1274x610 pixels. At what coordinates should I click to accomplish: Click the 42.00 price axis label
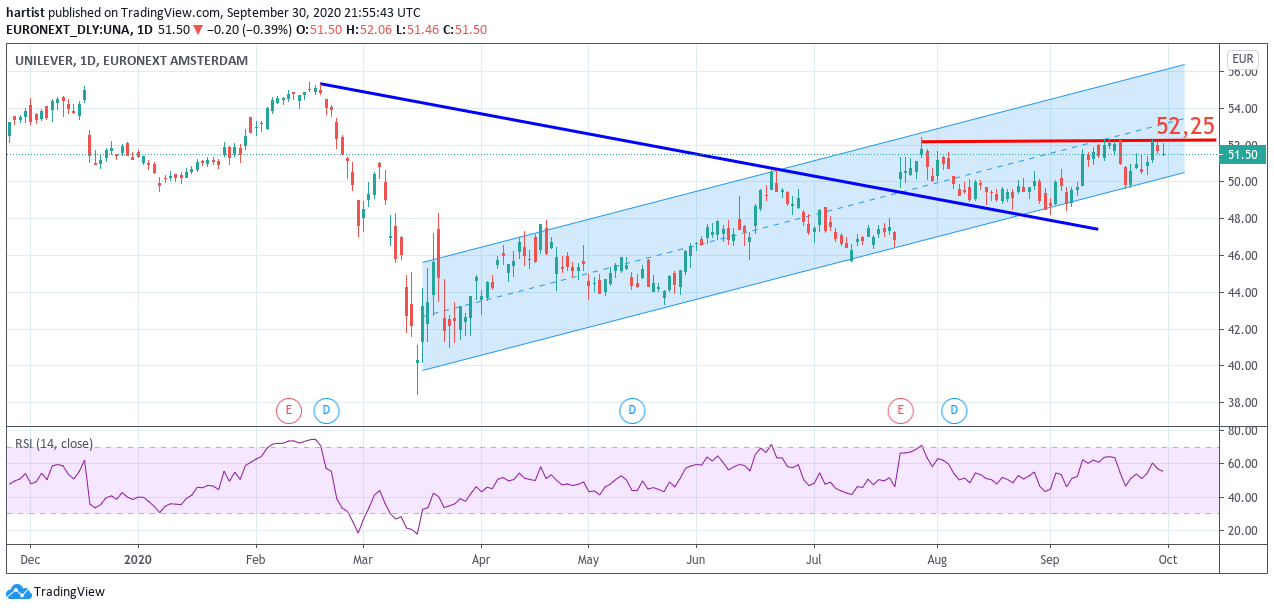pyautogui.click(x=1242, y=329)
